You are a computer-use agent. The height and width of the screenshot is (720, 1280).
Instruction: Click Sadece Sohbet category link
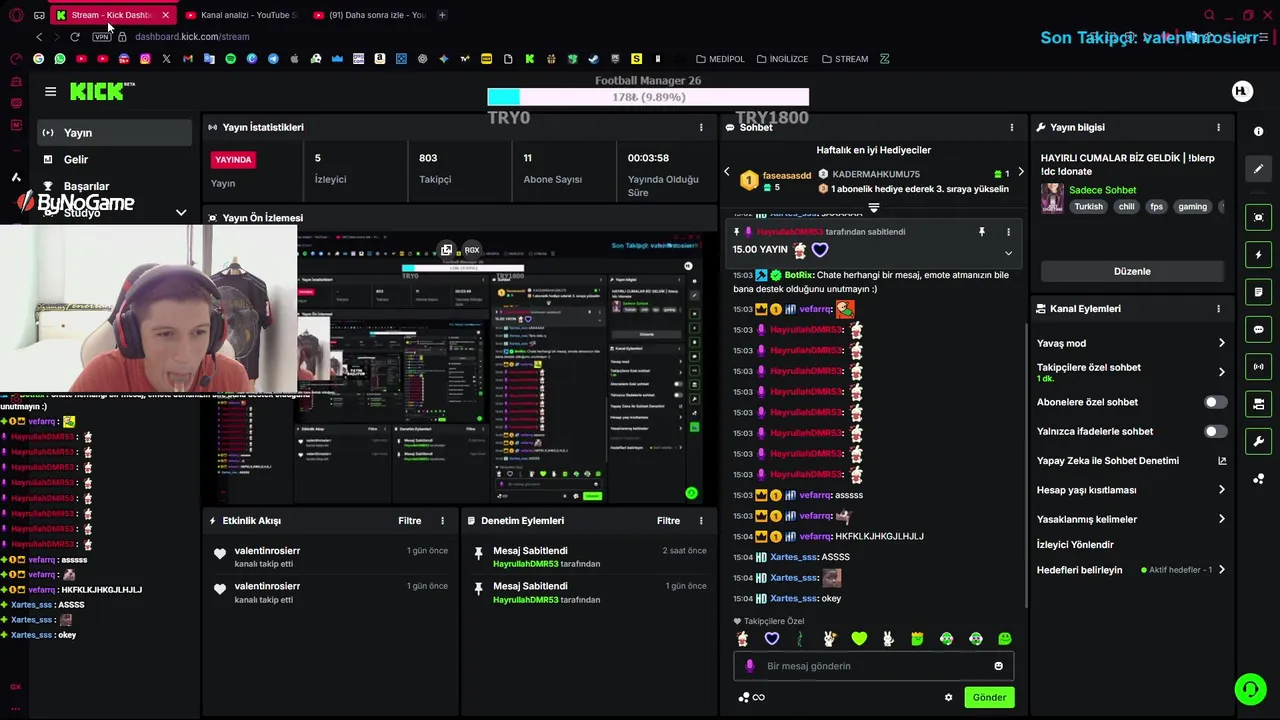pyautogui.click(x=1102, y=190)
